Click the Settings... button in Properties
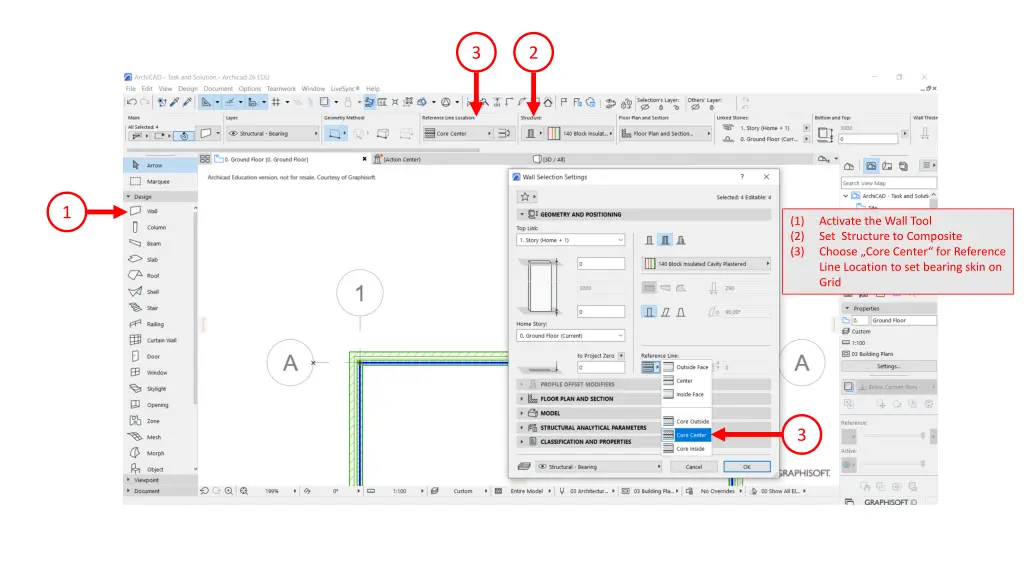 [888, 366]
